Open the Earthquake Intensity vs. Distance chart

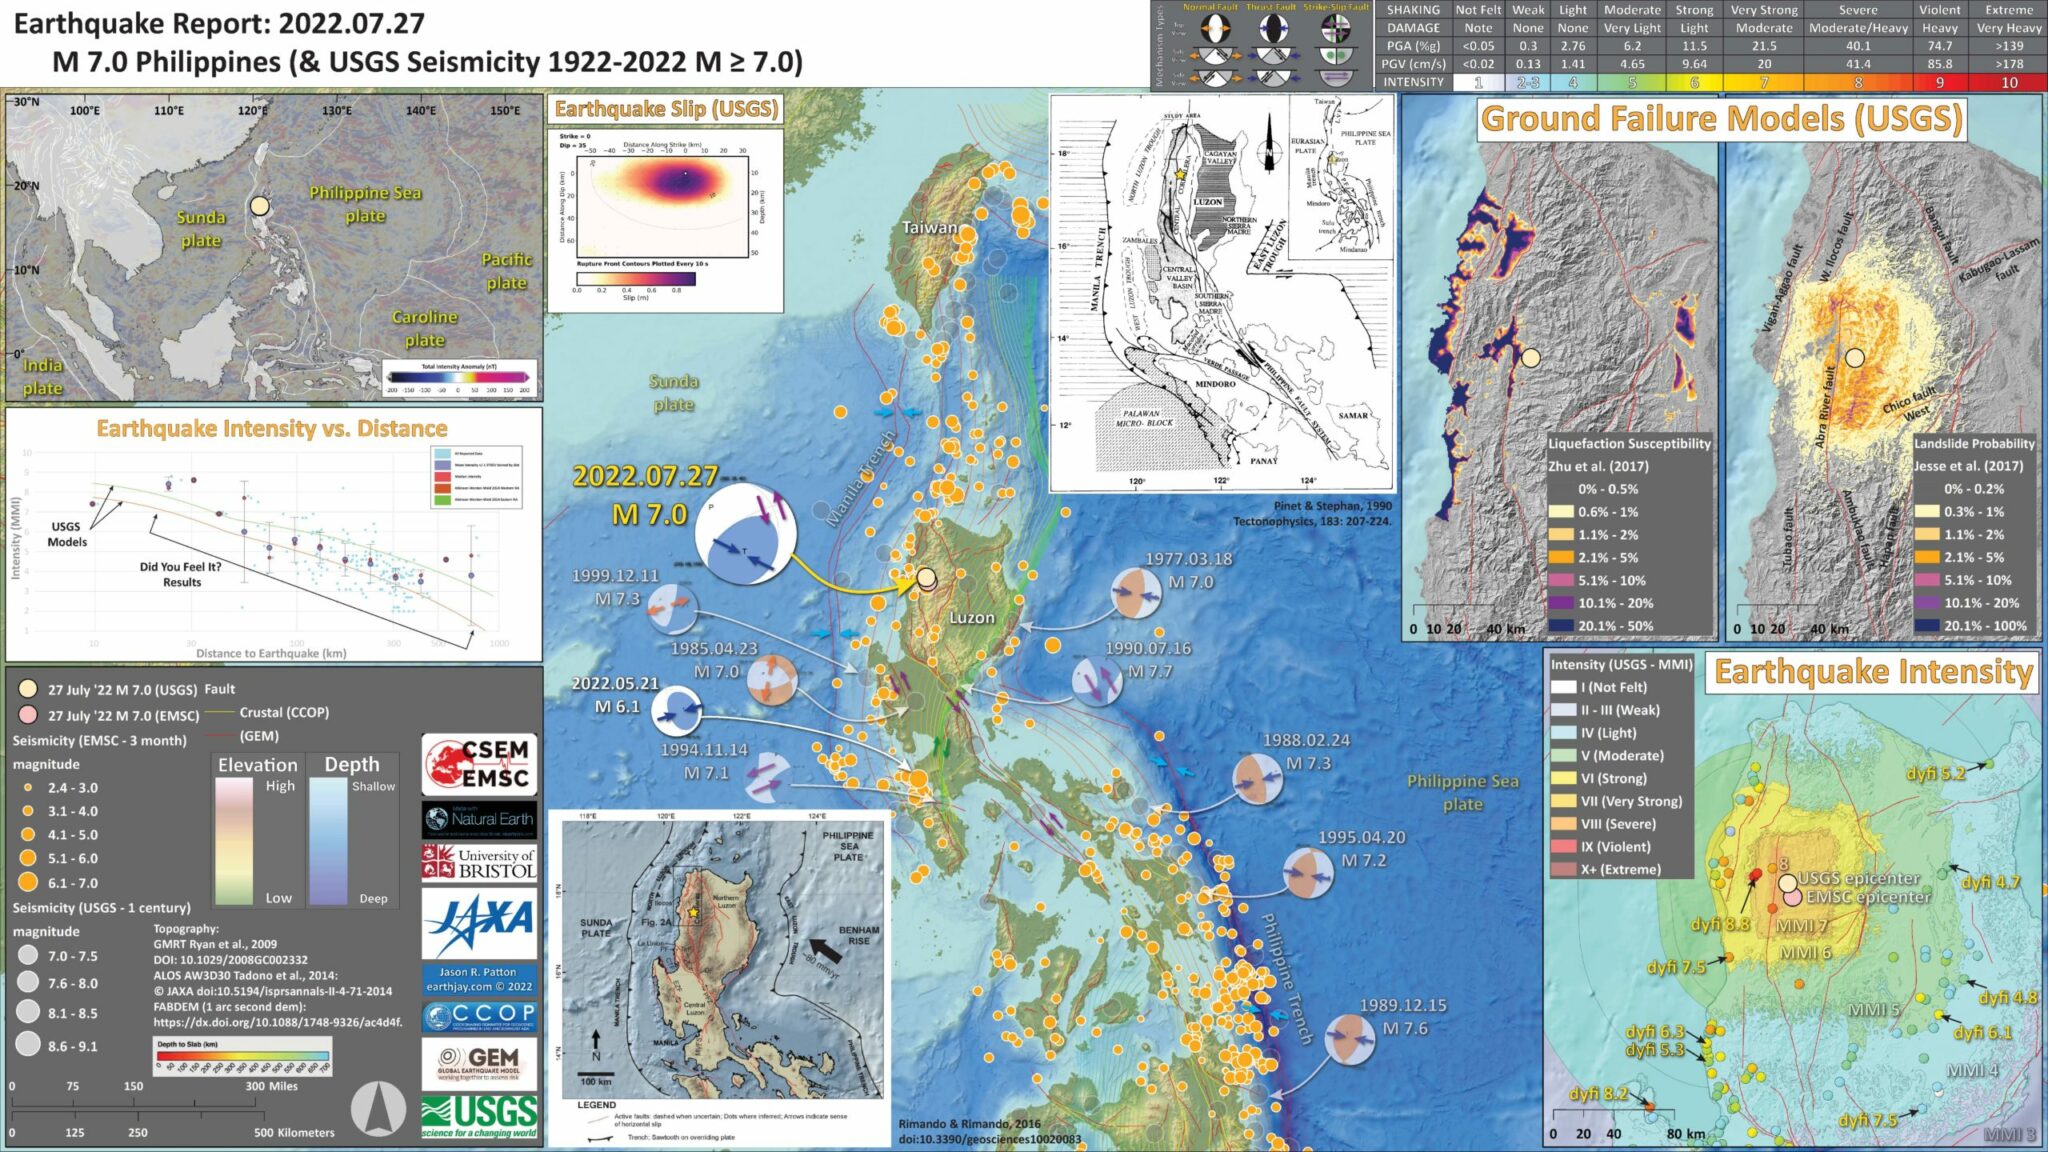point(274,533)
